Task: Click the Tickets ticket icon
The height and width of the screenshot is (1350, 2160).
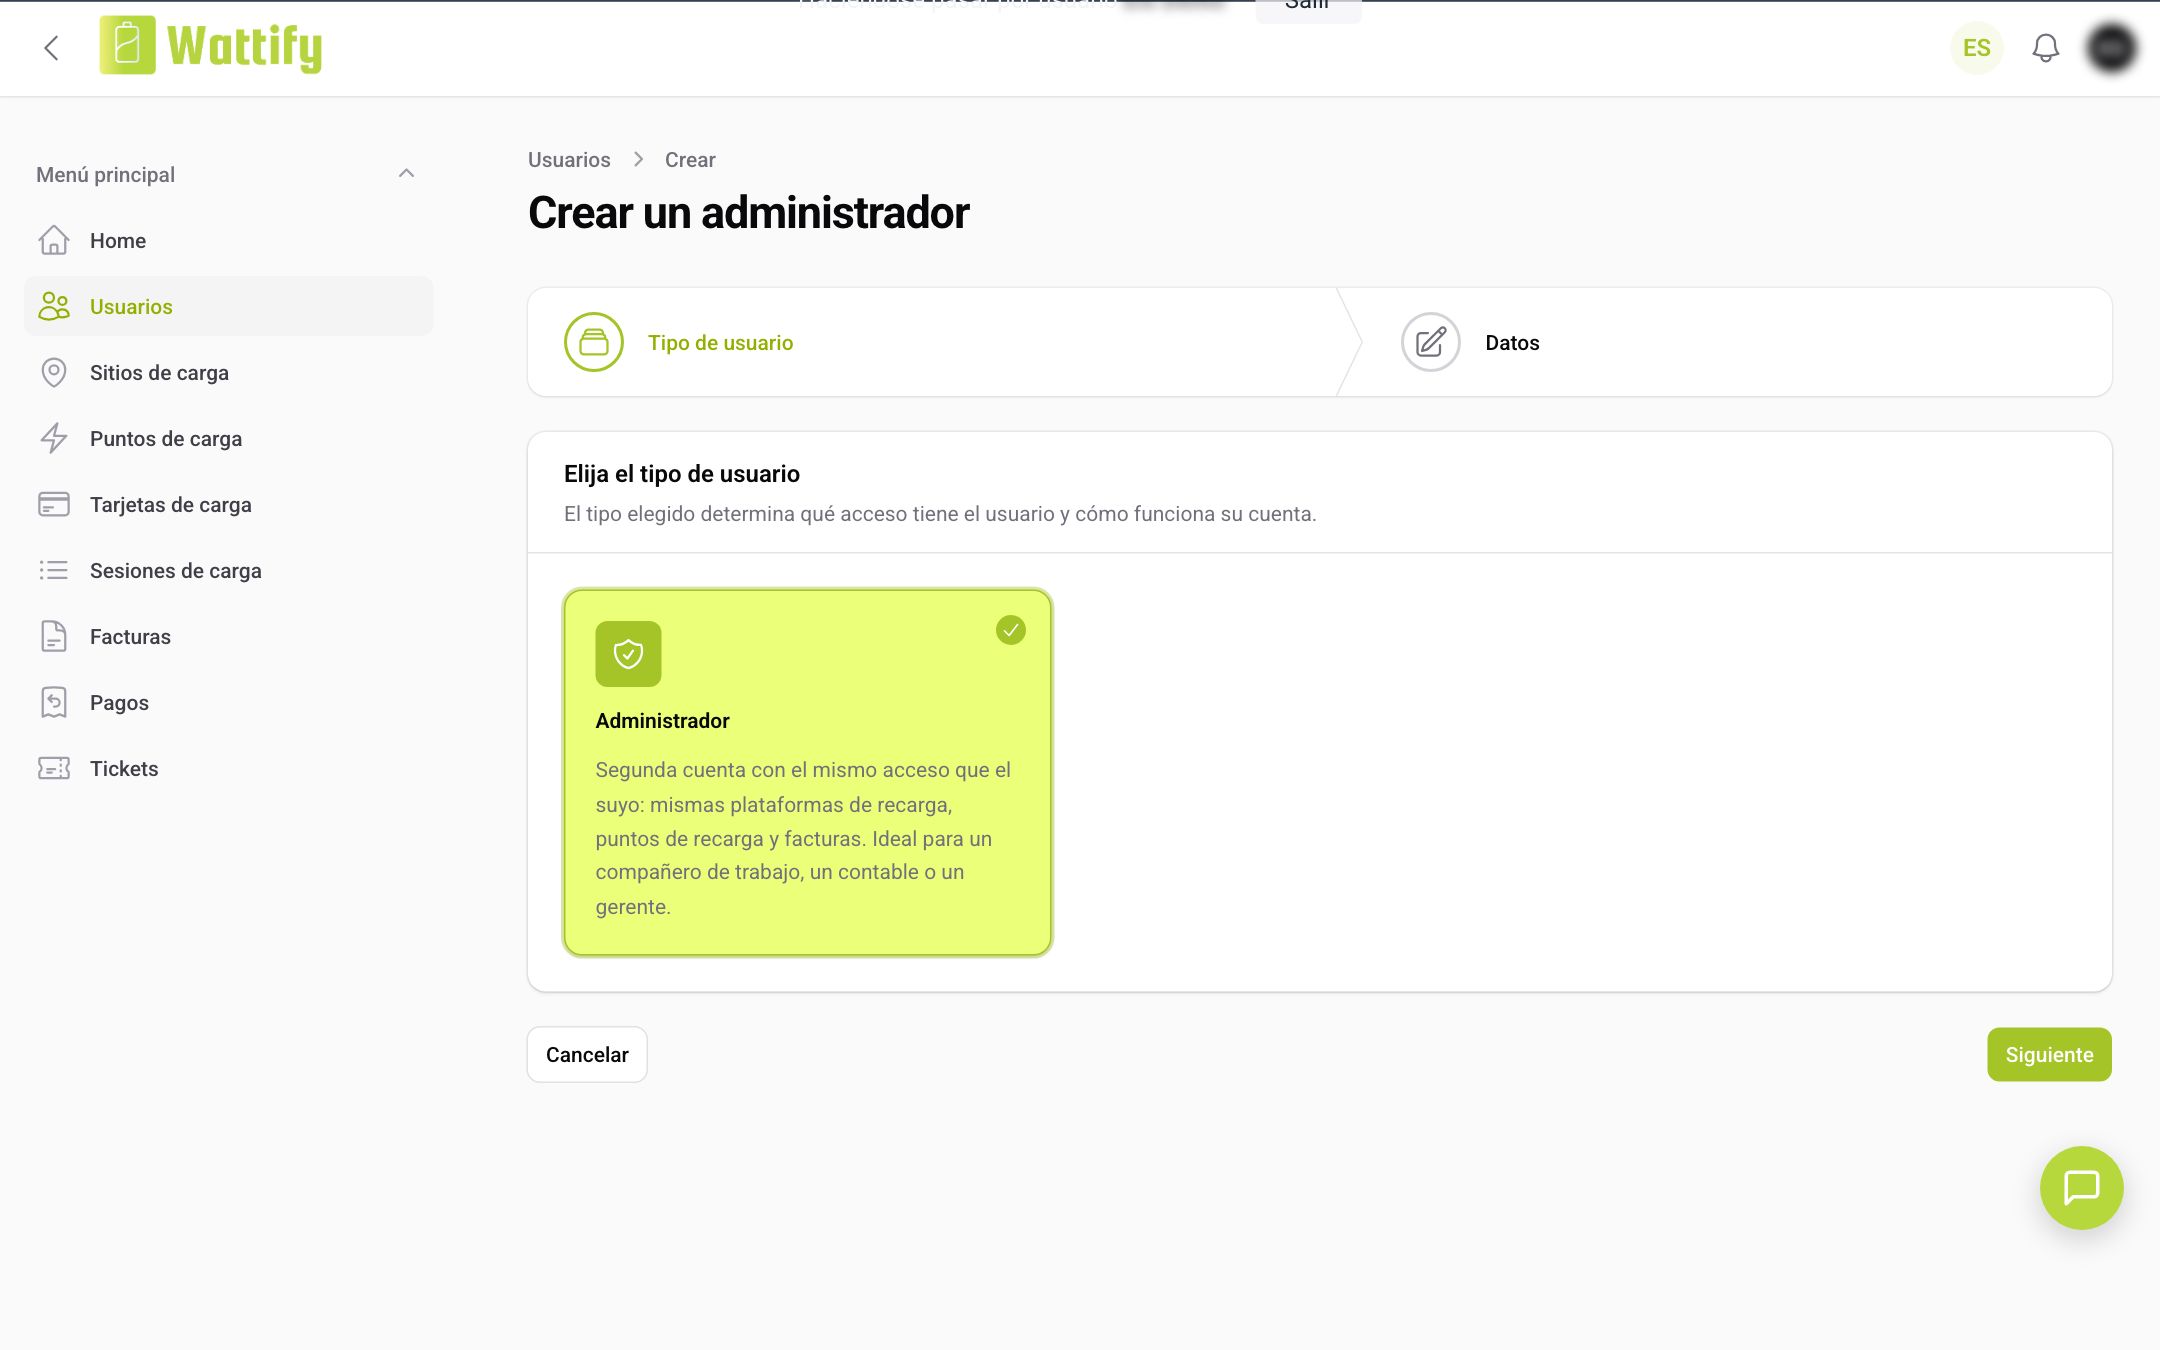Action: 54,768
